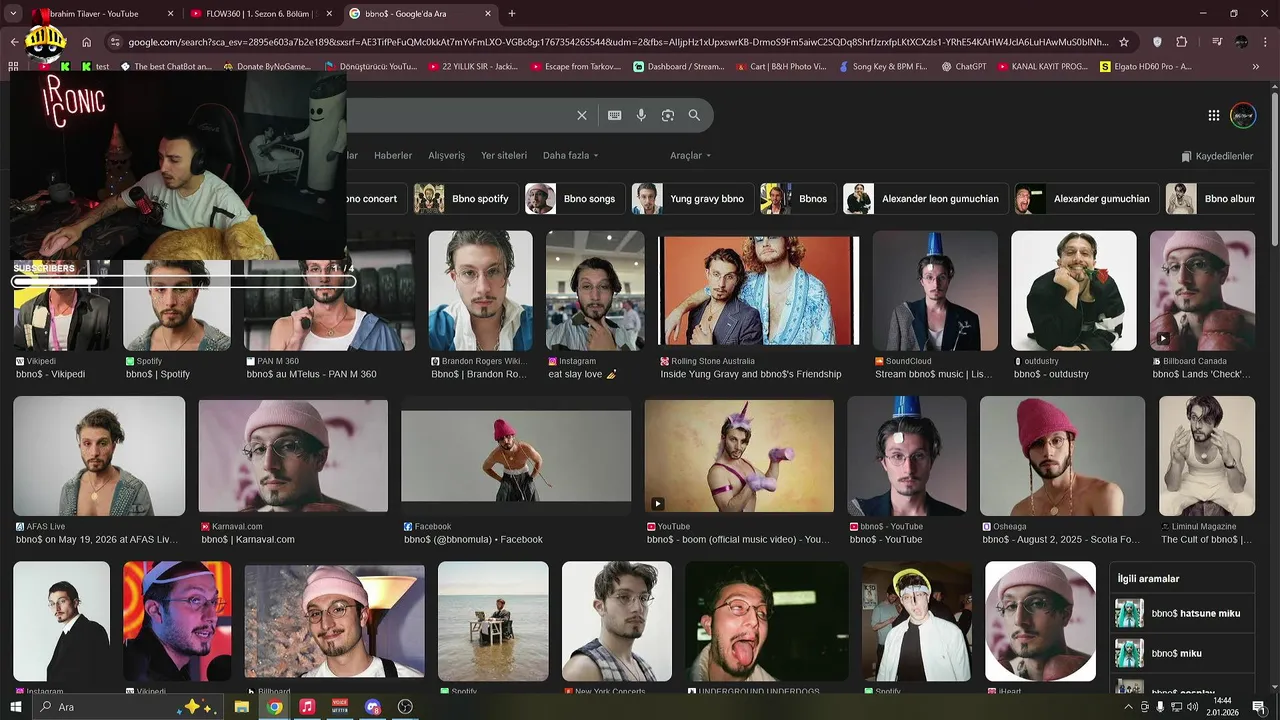Open Chrome media controls icon
The image size is (1280, 720).
pos(1217,42)
